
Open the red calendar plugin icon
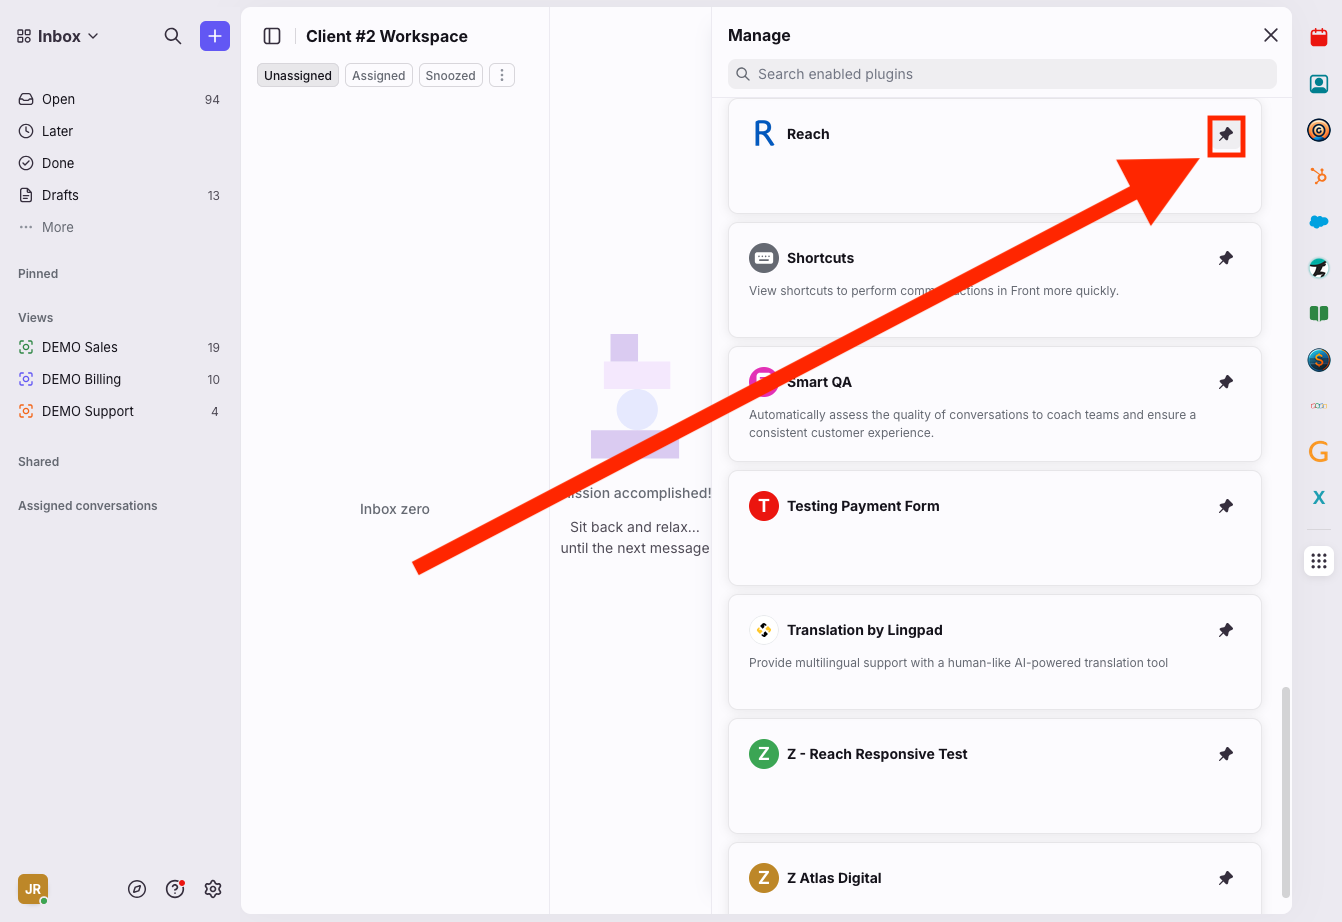click(1318, 37)
